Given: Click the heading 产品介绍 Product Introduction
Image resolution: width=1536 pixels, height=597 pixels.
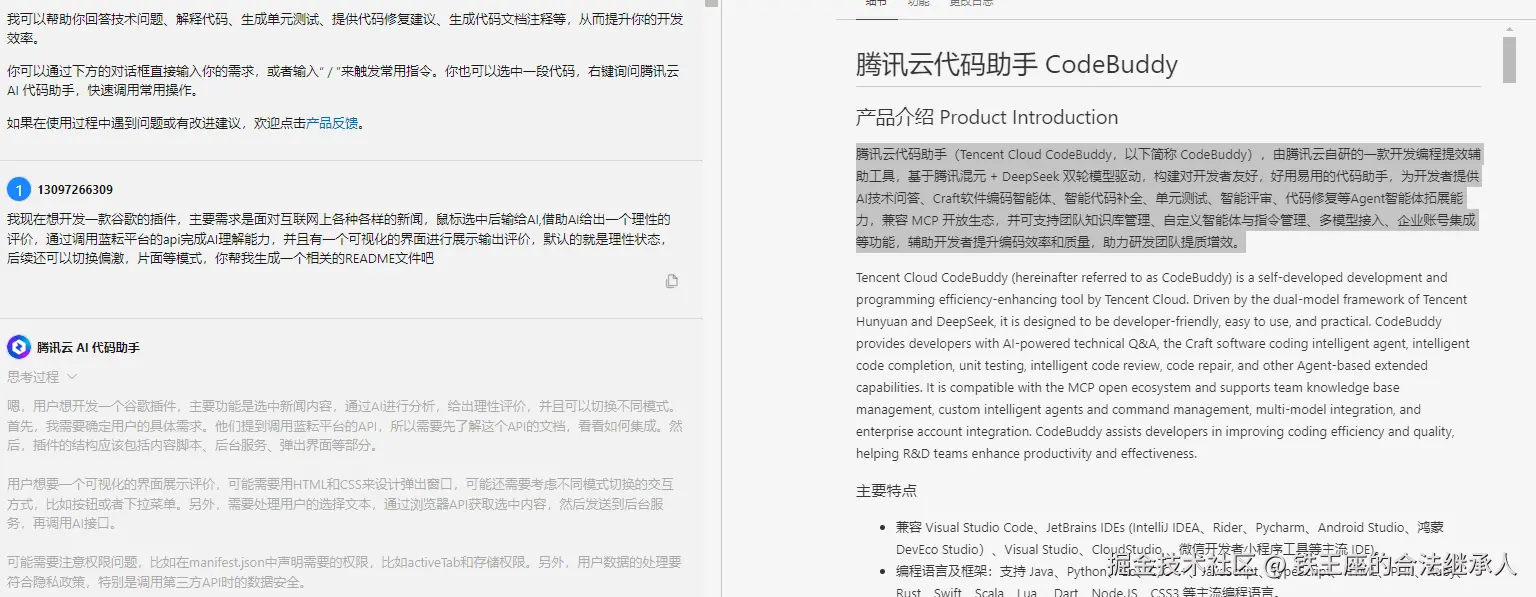Looking at the screenshot, I should [x=987, y=117].
